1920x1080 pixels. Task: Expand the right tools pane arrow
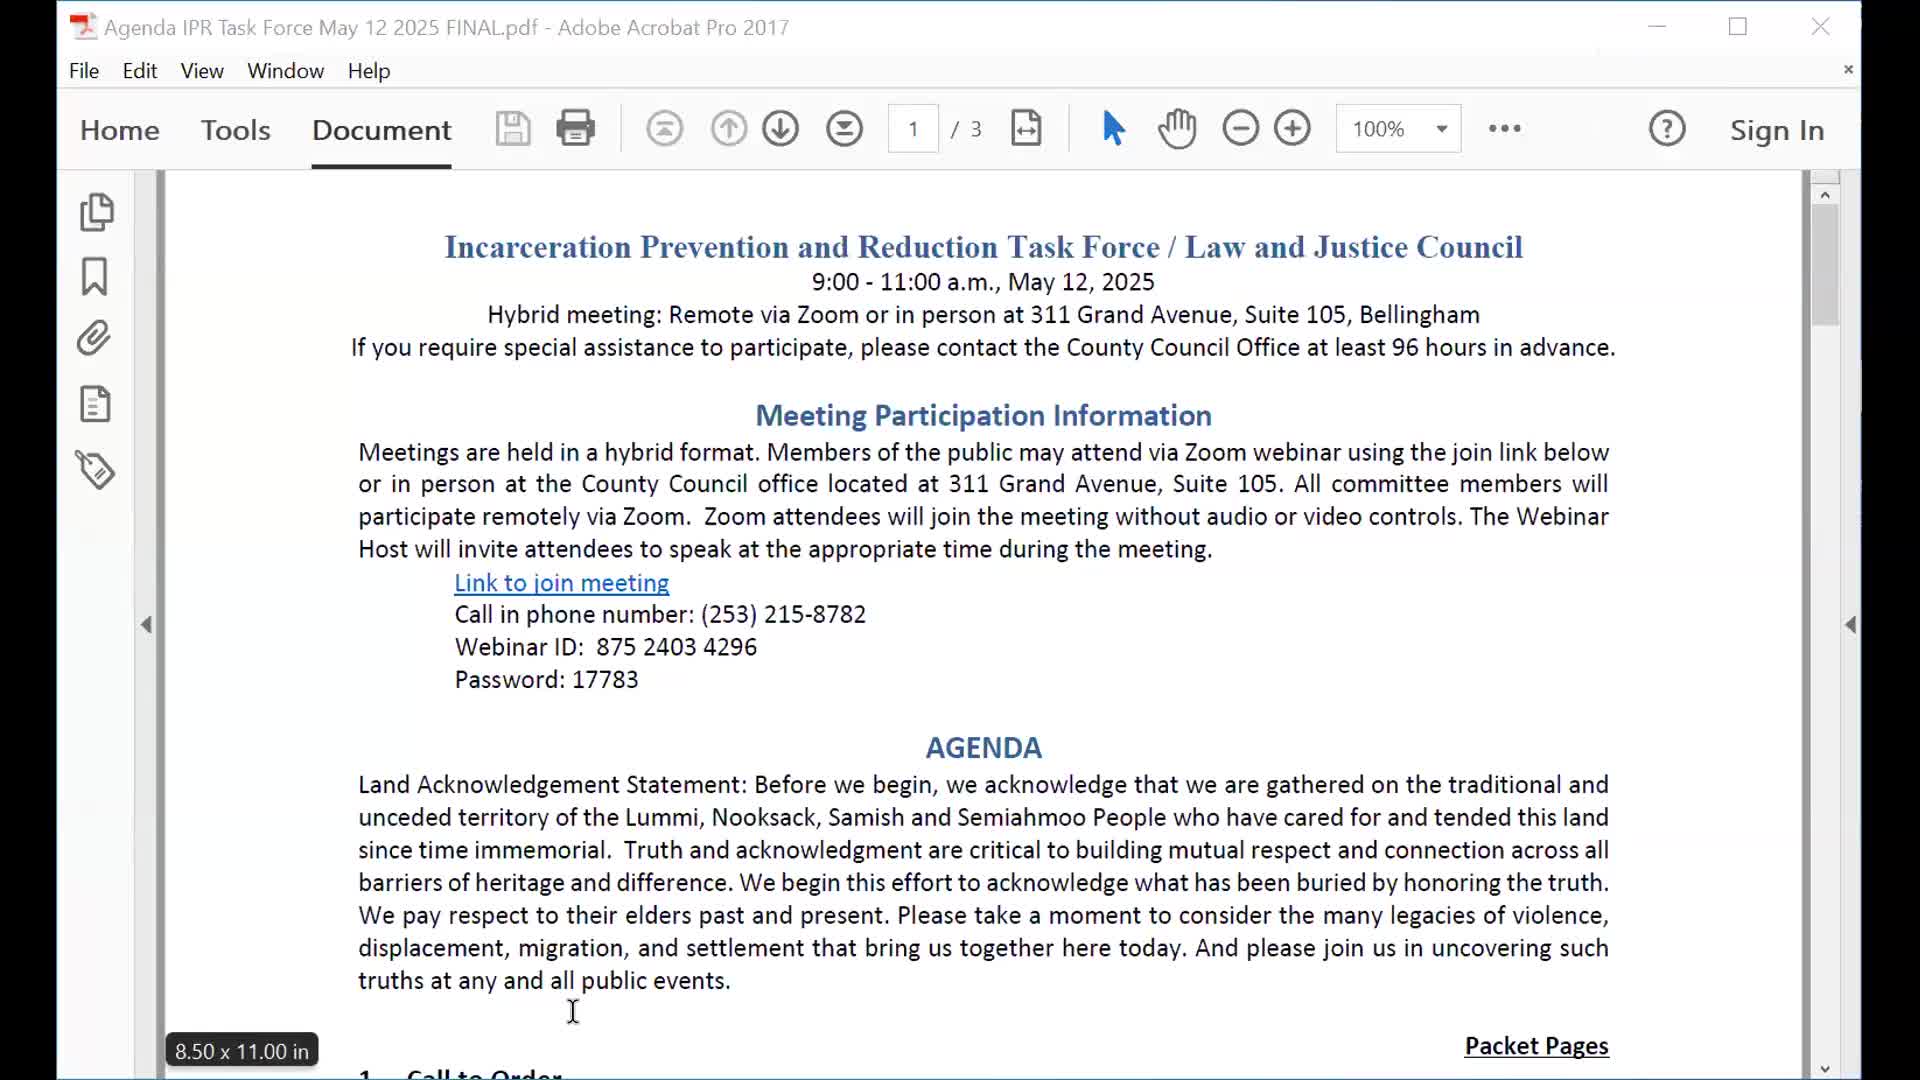[1850, 625]
